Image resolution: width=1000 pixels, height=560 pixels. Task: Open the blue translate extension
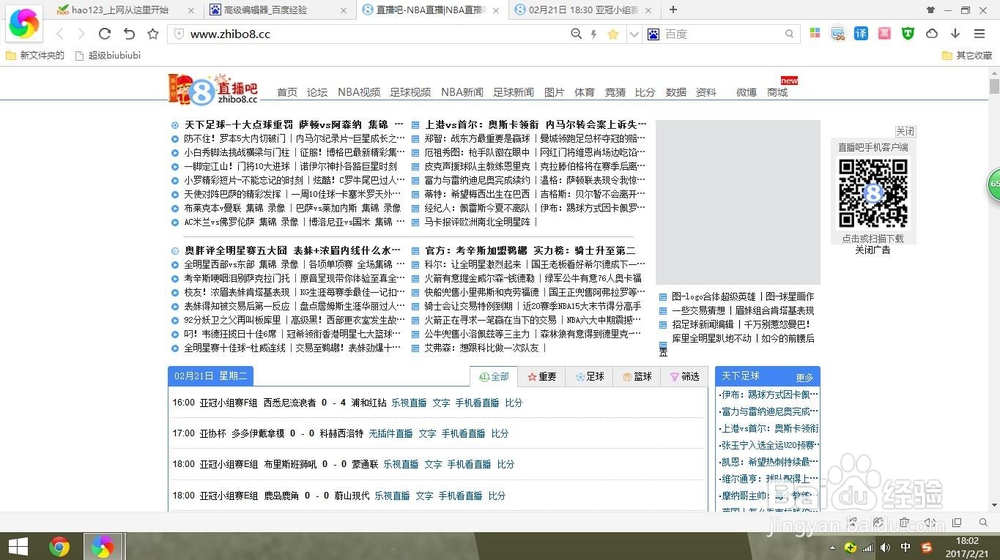pyautogui.click(x=861, y=33)
